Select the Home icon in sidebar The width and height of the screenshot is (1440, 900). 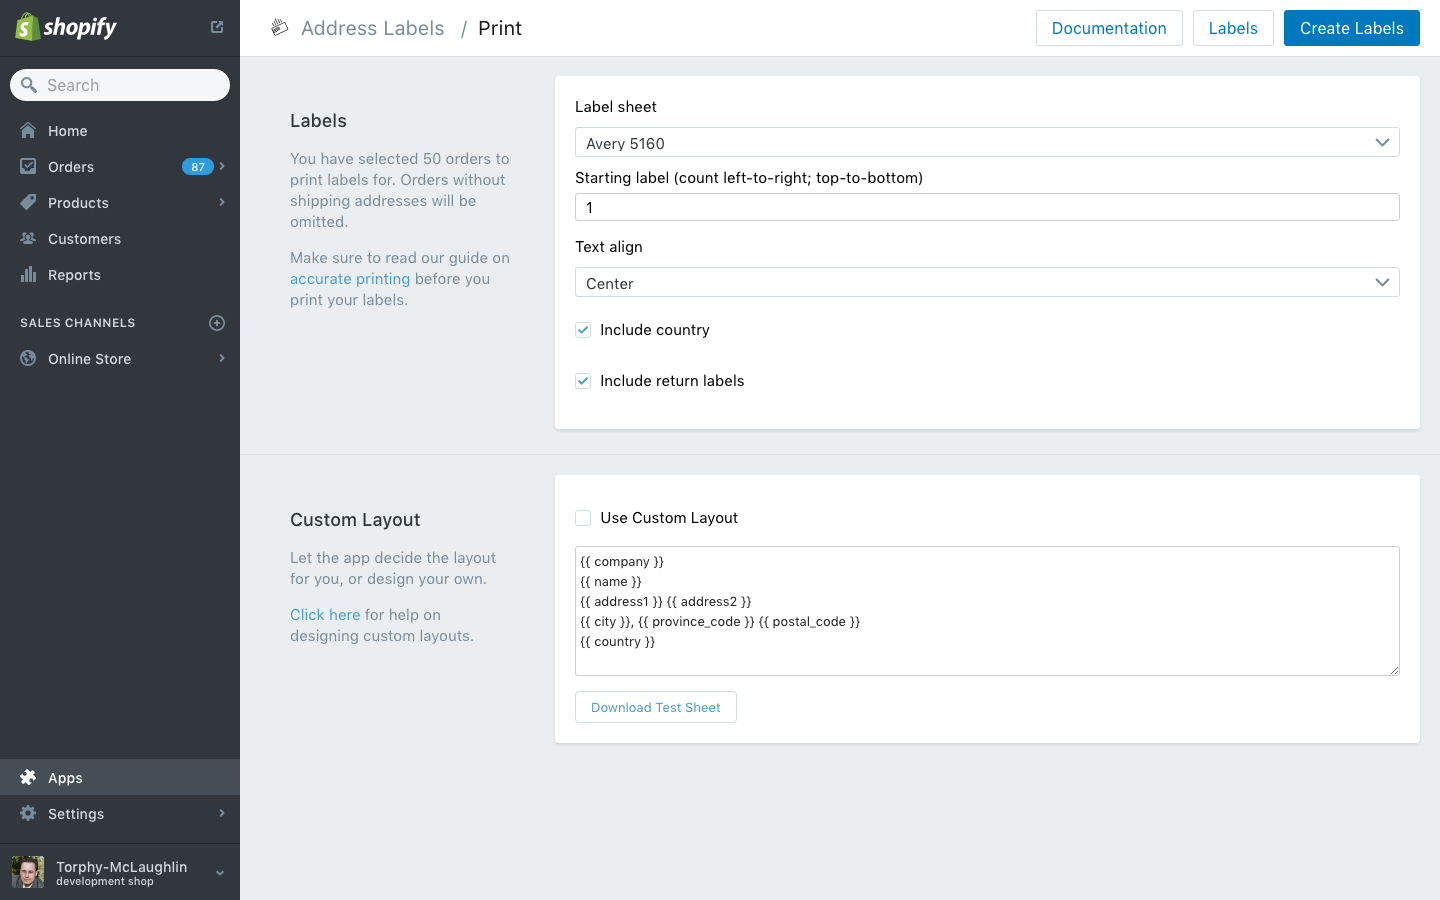pyautogui.click(x=28, y=130)
